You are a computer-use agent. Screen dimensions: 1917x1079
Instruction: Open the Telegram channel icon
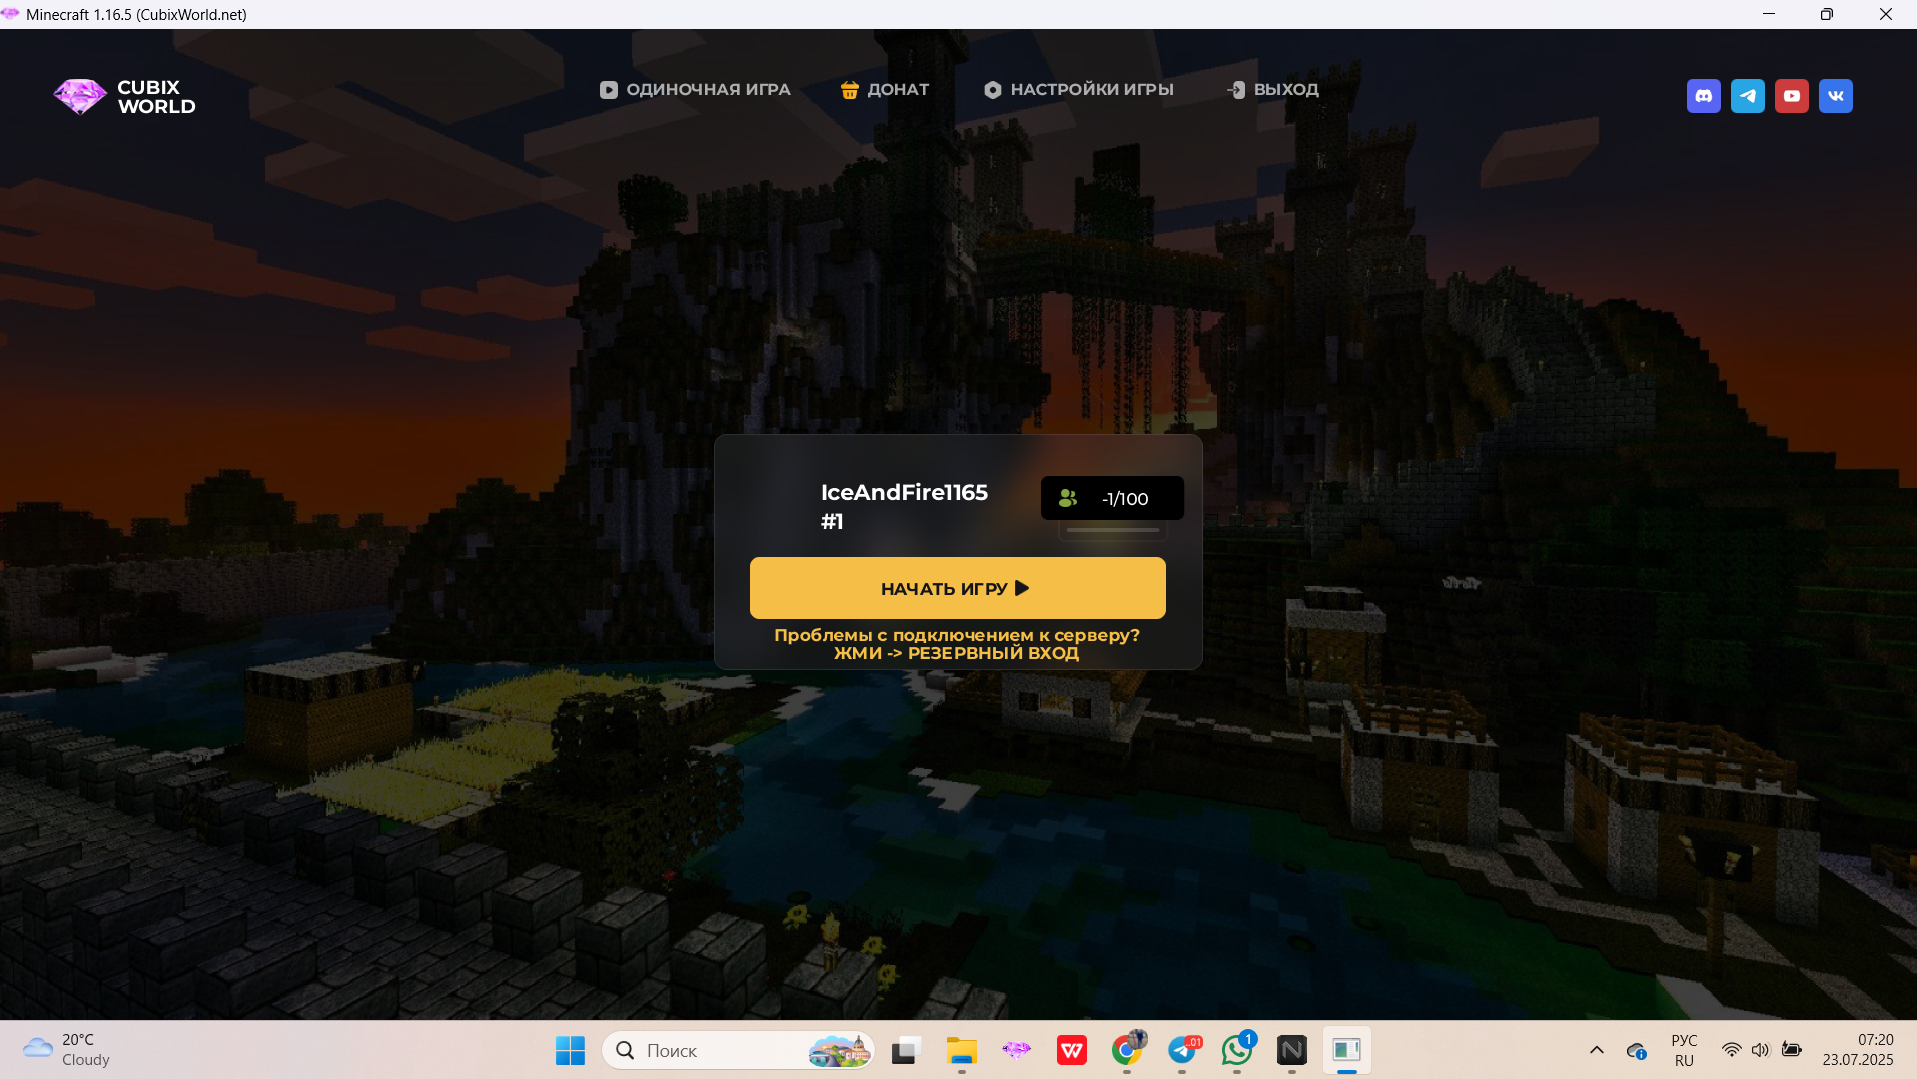pos(1747,96)
